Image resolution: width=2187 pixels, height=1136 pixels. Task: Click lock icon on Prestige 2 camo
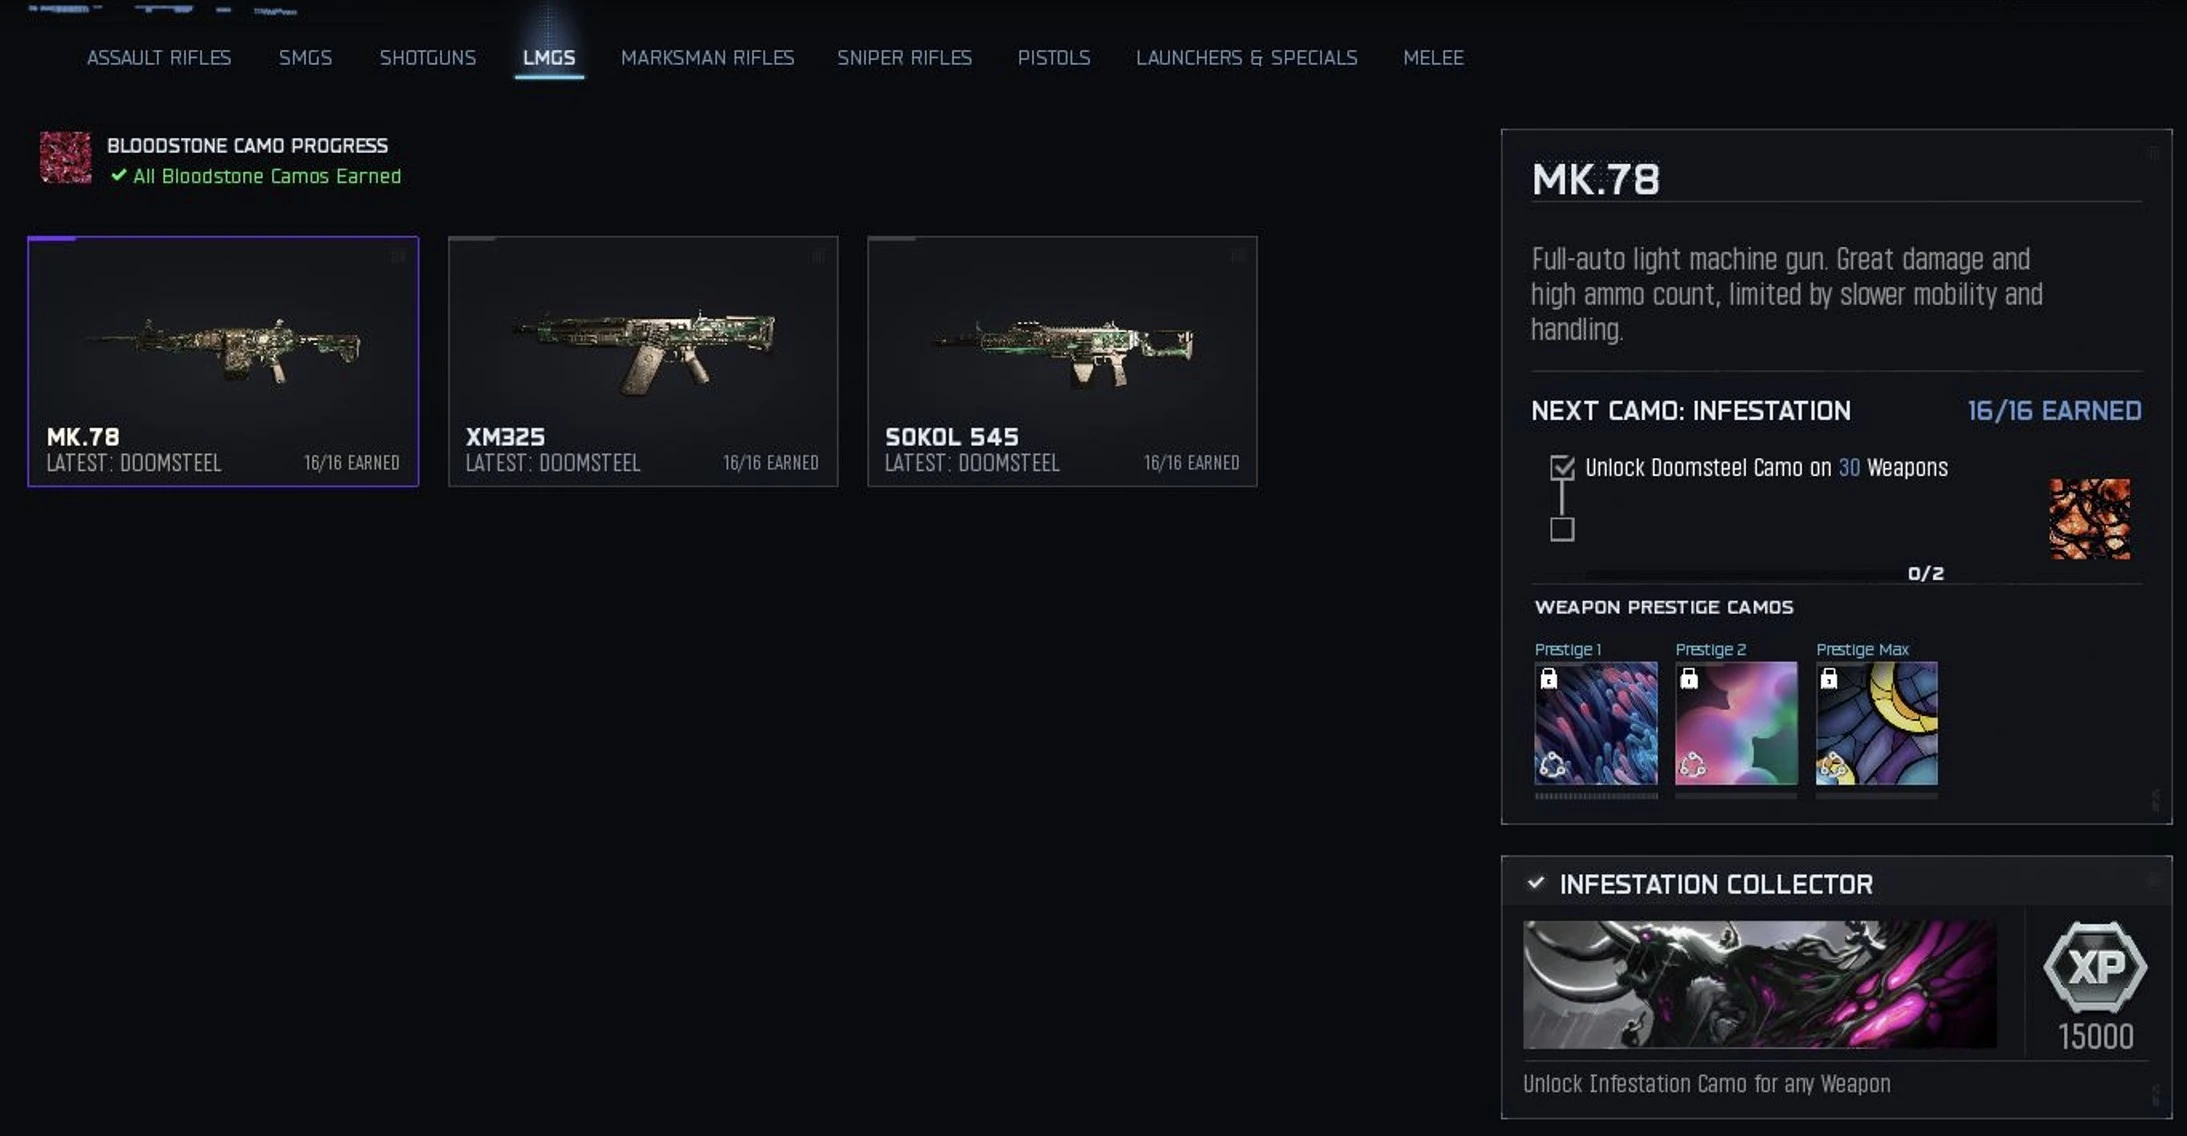click(1689, 679)
